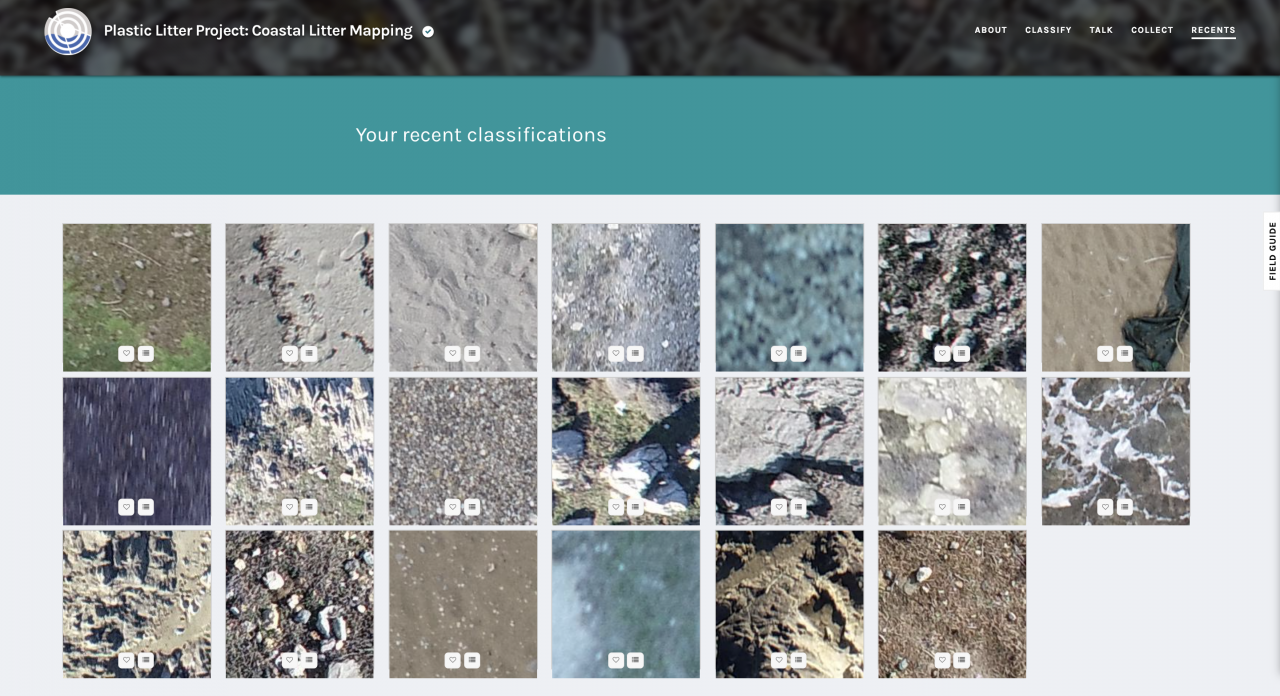Screen dimensions: 1280x696
Task: Open the sand with footprints thumbnail
Action: pyautogui.click(x=300, y=298)
